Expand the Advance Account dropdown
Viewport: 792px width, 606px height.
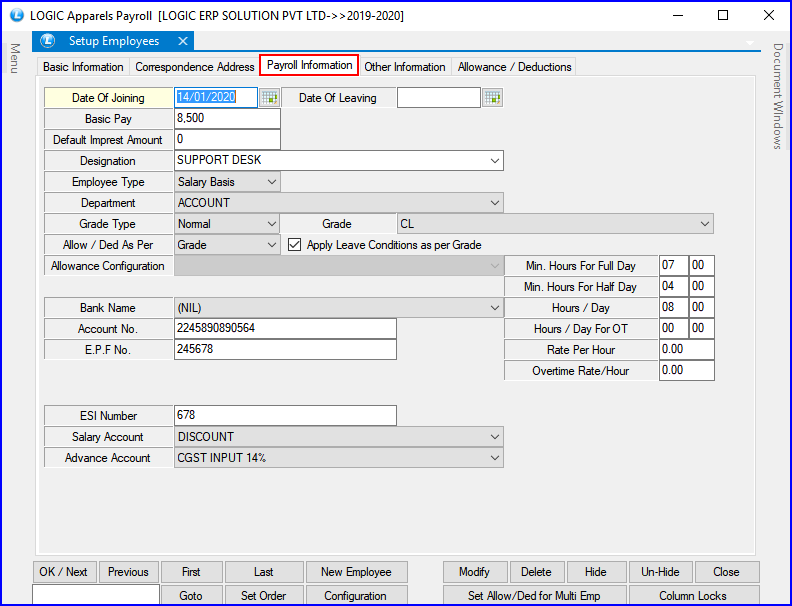[494, 458]
